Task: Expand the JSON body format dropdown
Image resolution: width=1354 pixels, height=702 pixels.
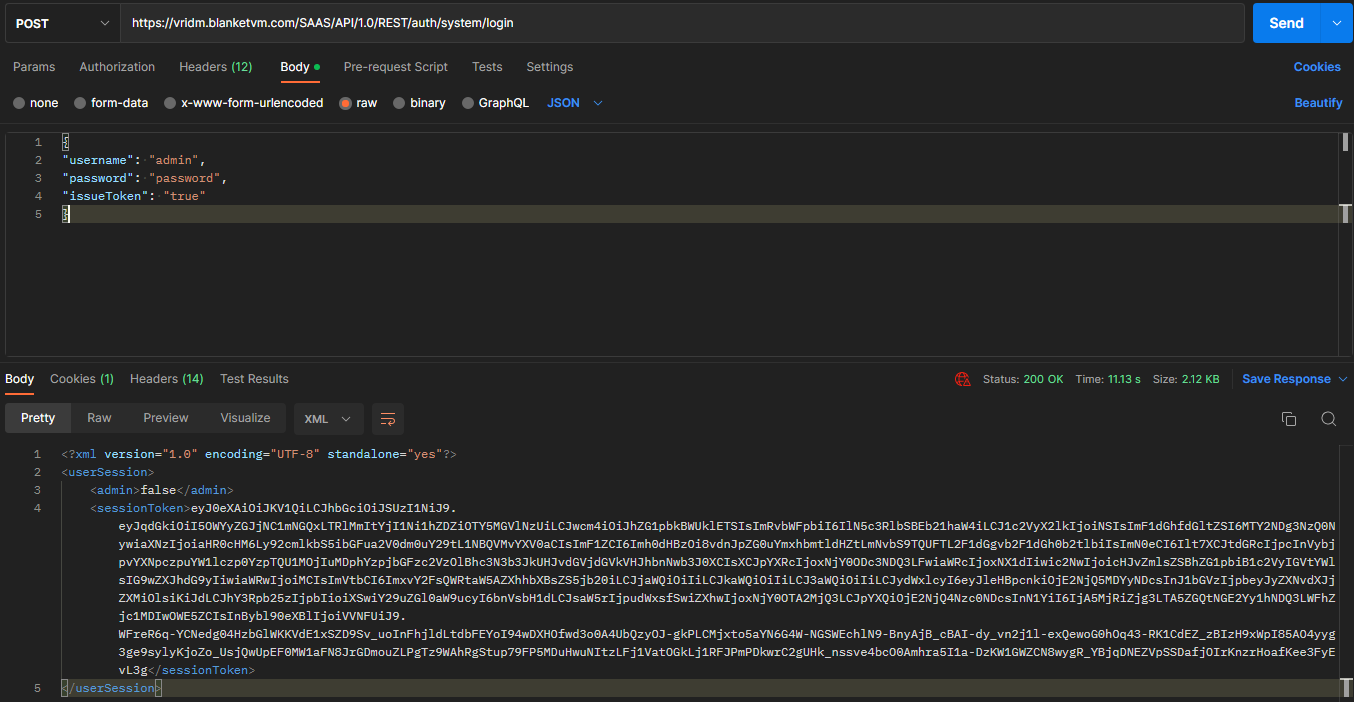Action: tap(575, 103)
